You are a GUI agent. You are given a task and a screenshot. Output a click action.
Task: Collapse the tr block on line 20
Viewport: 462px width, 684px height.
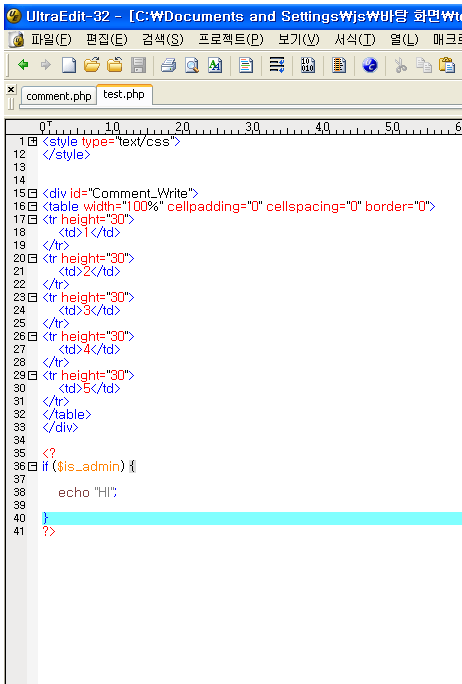[x=32, y=258]
